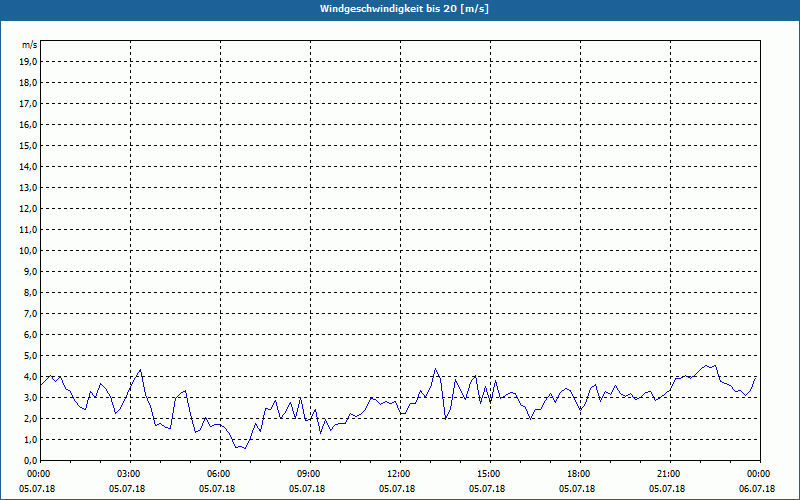
Task: Click the '11,0' y-axis label
Action: click(x=28, y=230)
